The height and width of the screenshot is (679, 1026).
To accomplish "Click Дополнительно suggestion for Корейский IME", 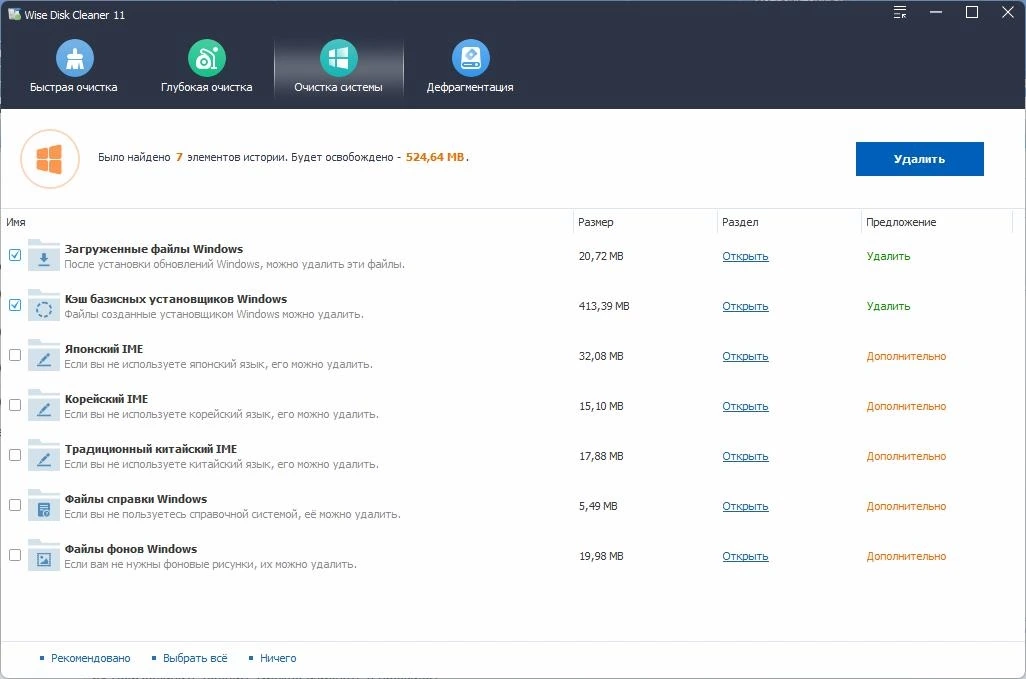I will (906, 406).
